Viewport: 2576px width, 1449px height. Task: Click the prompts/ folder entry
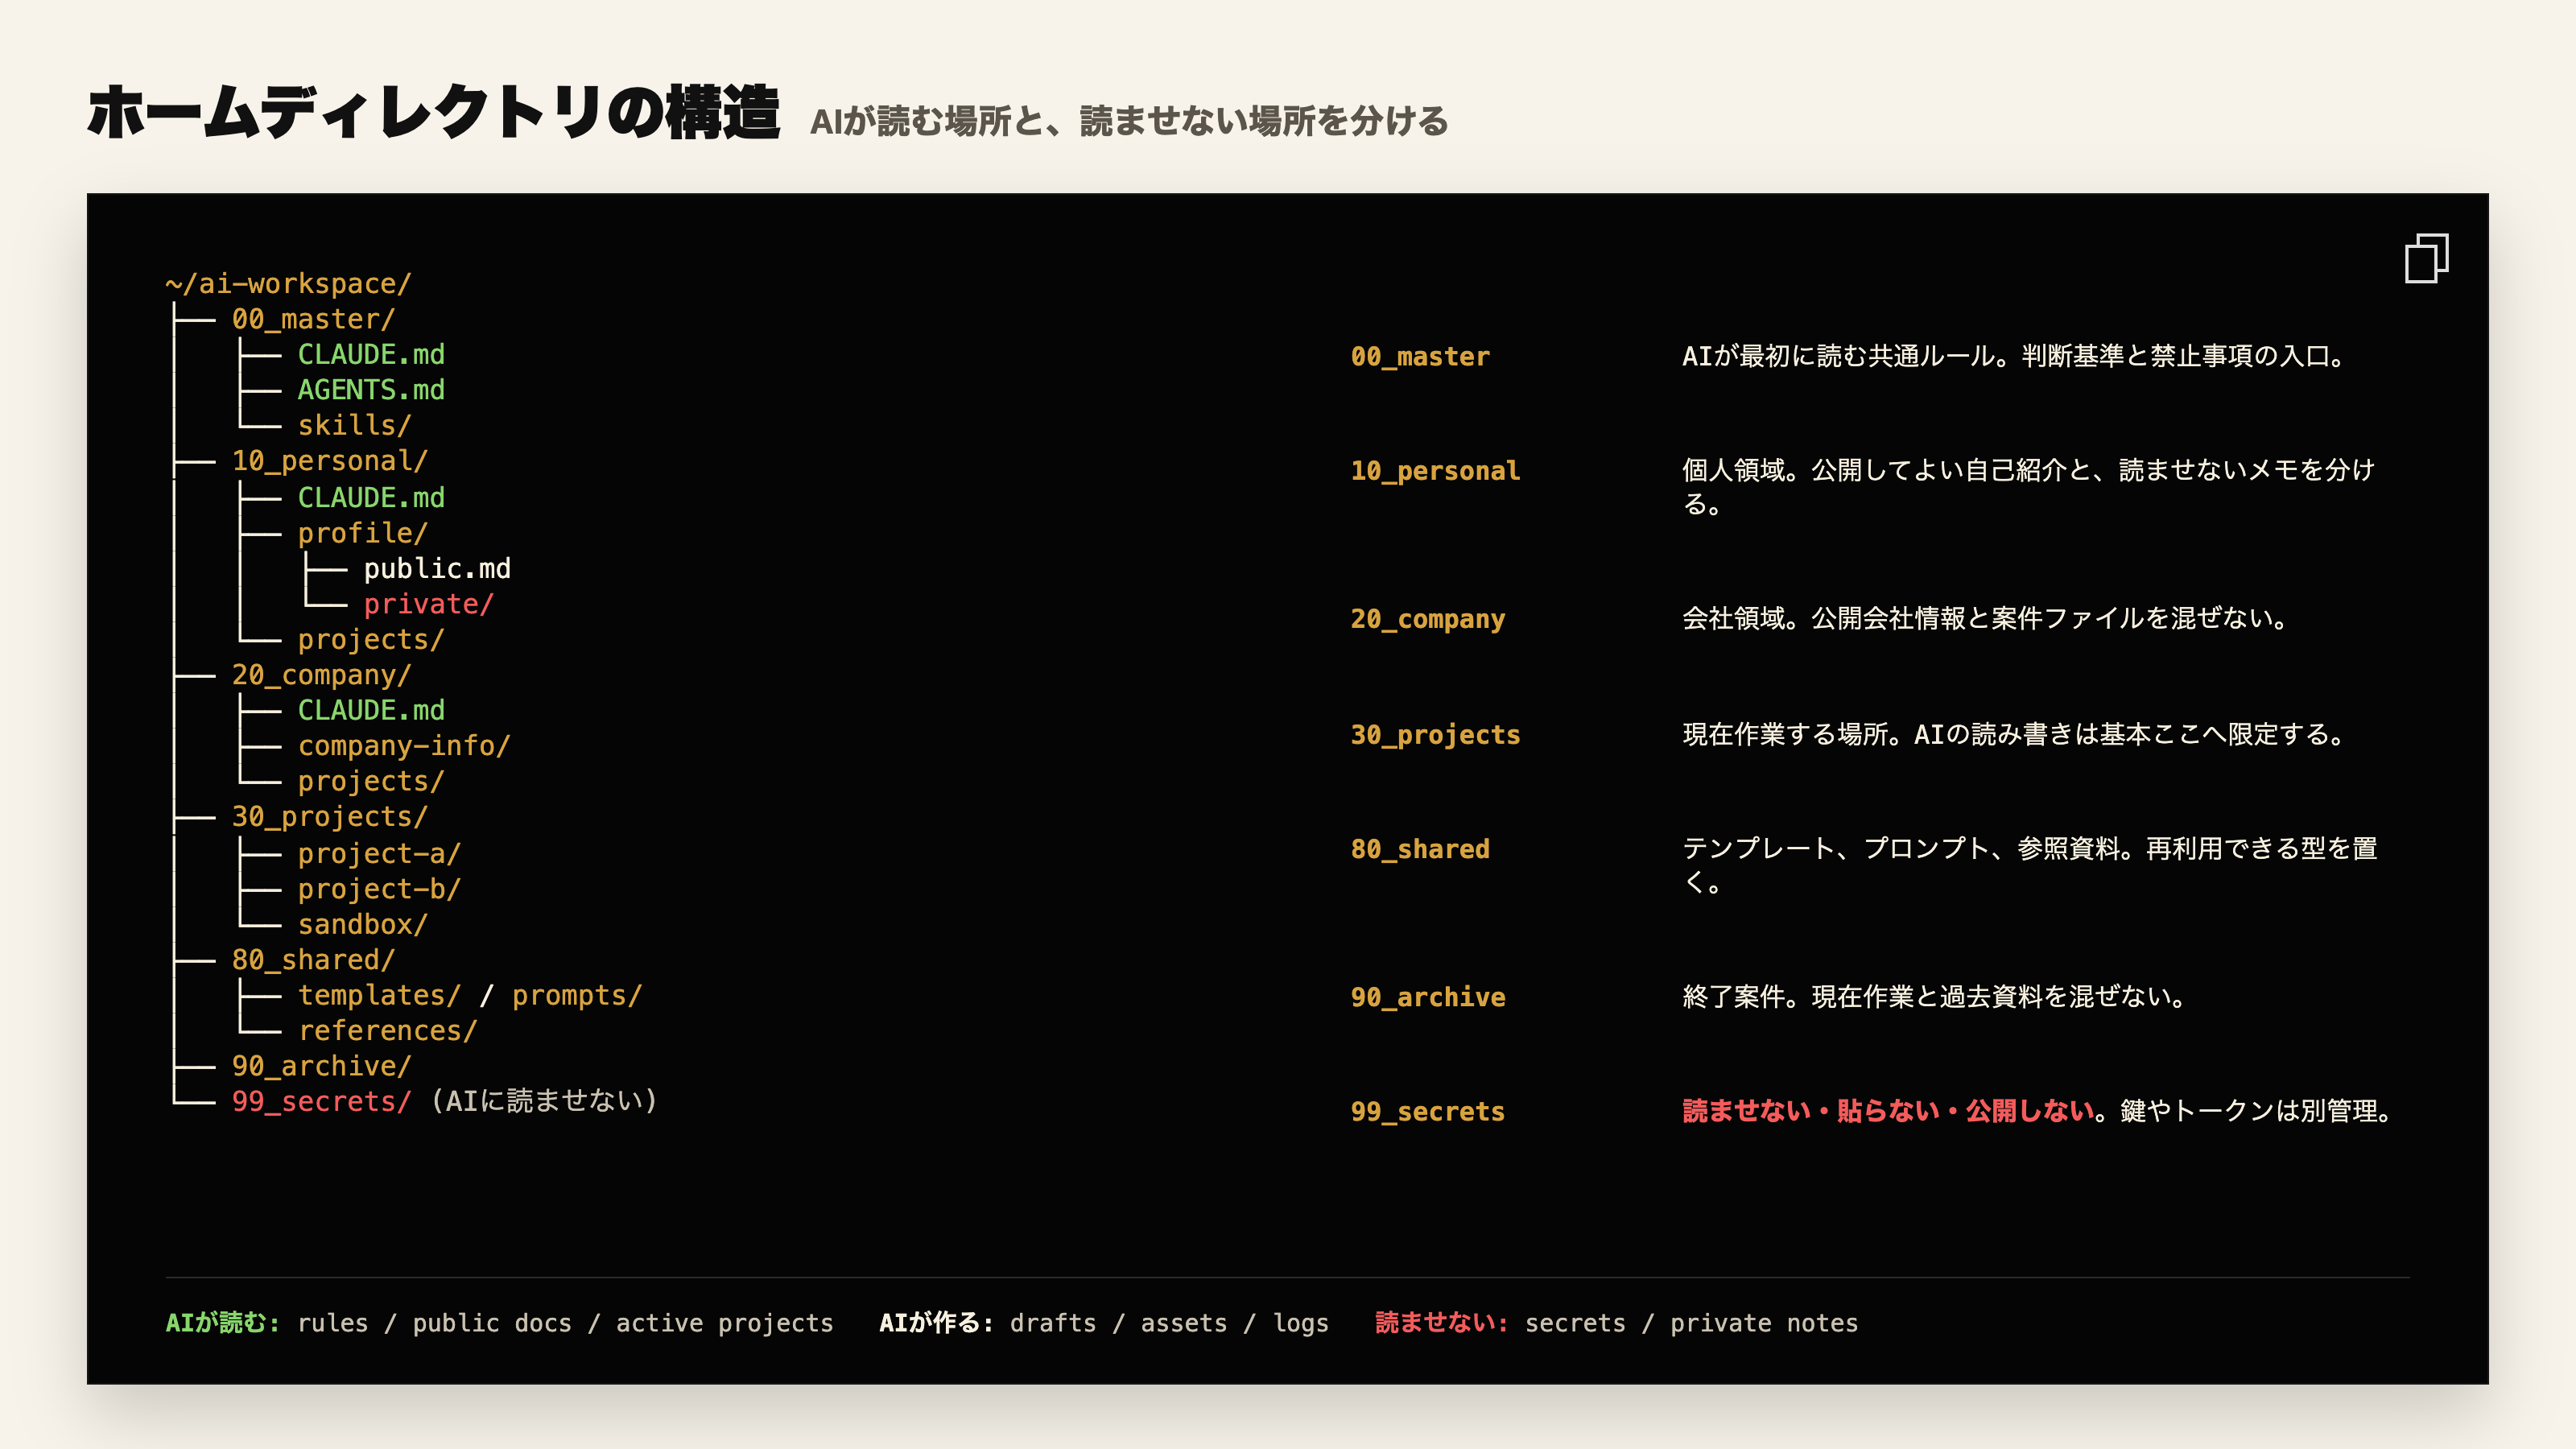(577, 995)
